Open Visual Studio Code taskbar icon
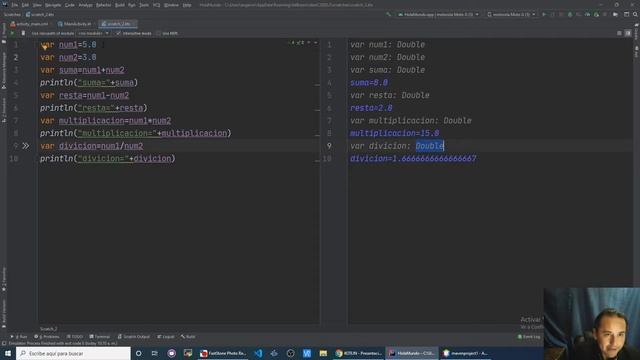Screen dimensions: 640x360 258,353
